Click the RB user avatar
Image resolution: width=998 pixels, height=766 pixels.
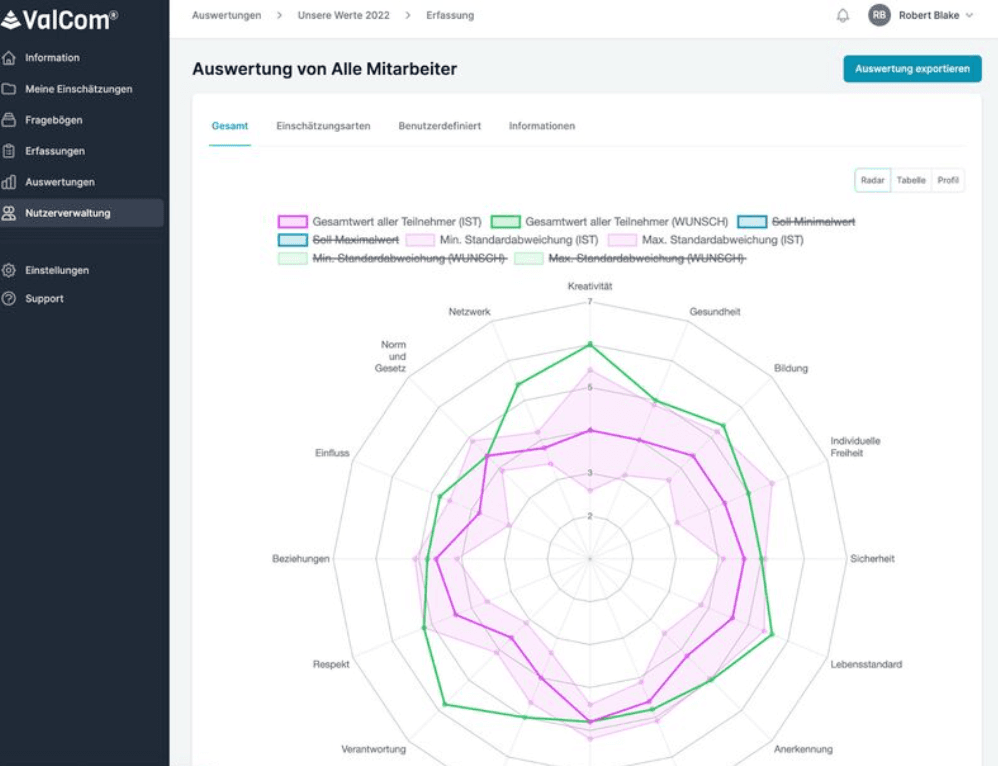[879, 15]
